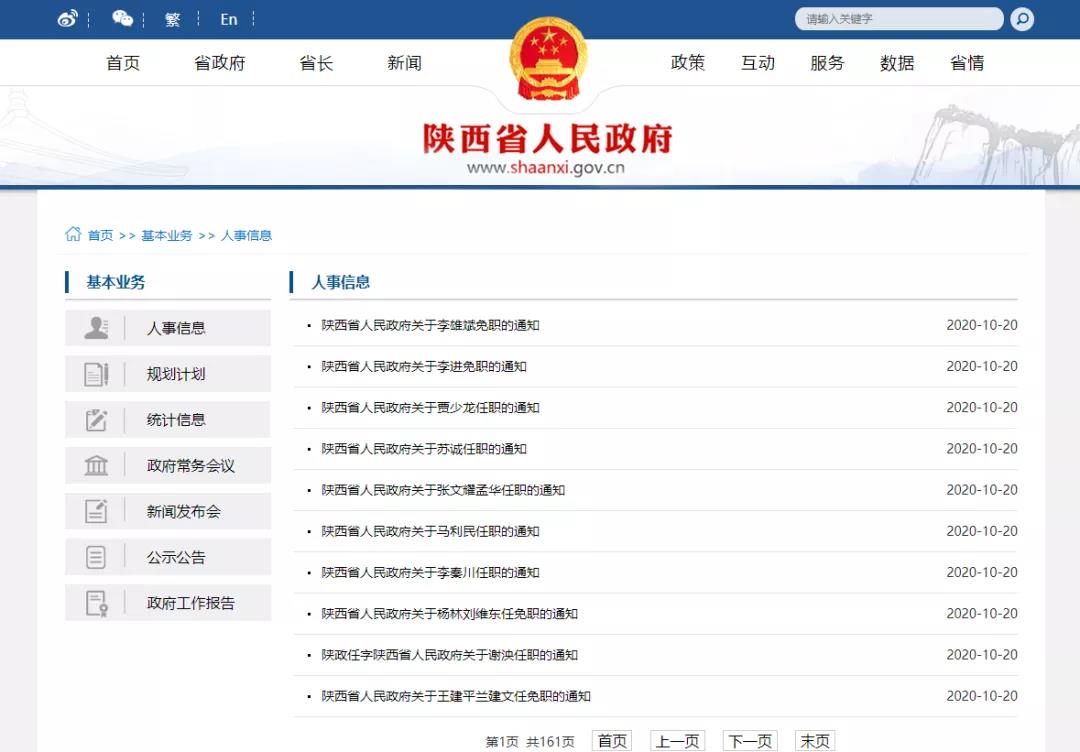Click notepad icon beside 新闻发布会
The width and height of the screenshot is (1080, 752).
96,511
